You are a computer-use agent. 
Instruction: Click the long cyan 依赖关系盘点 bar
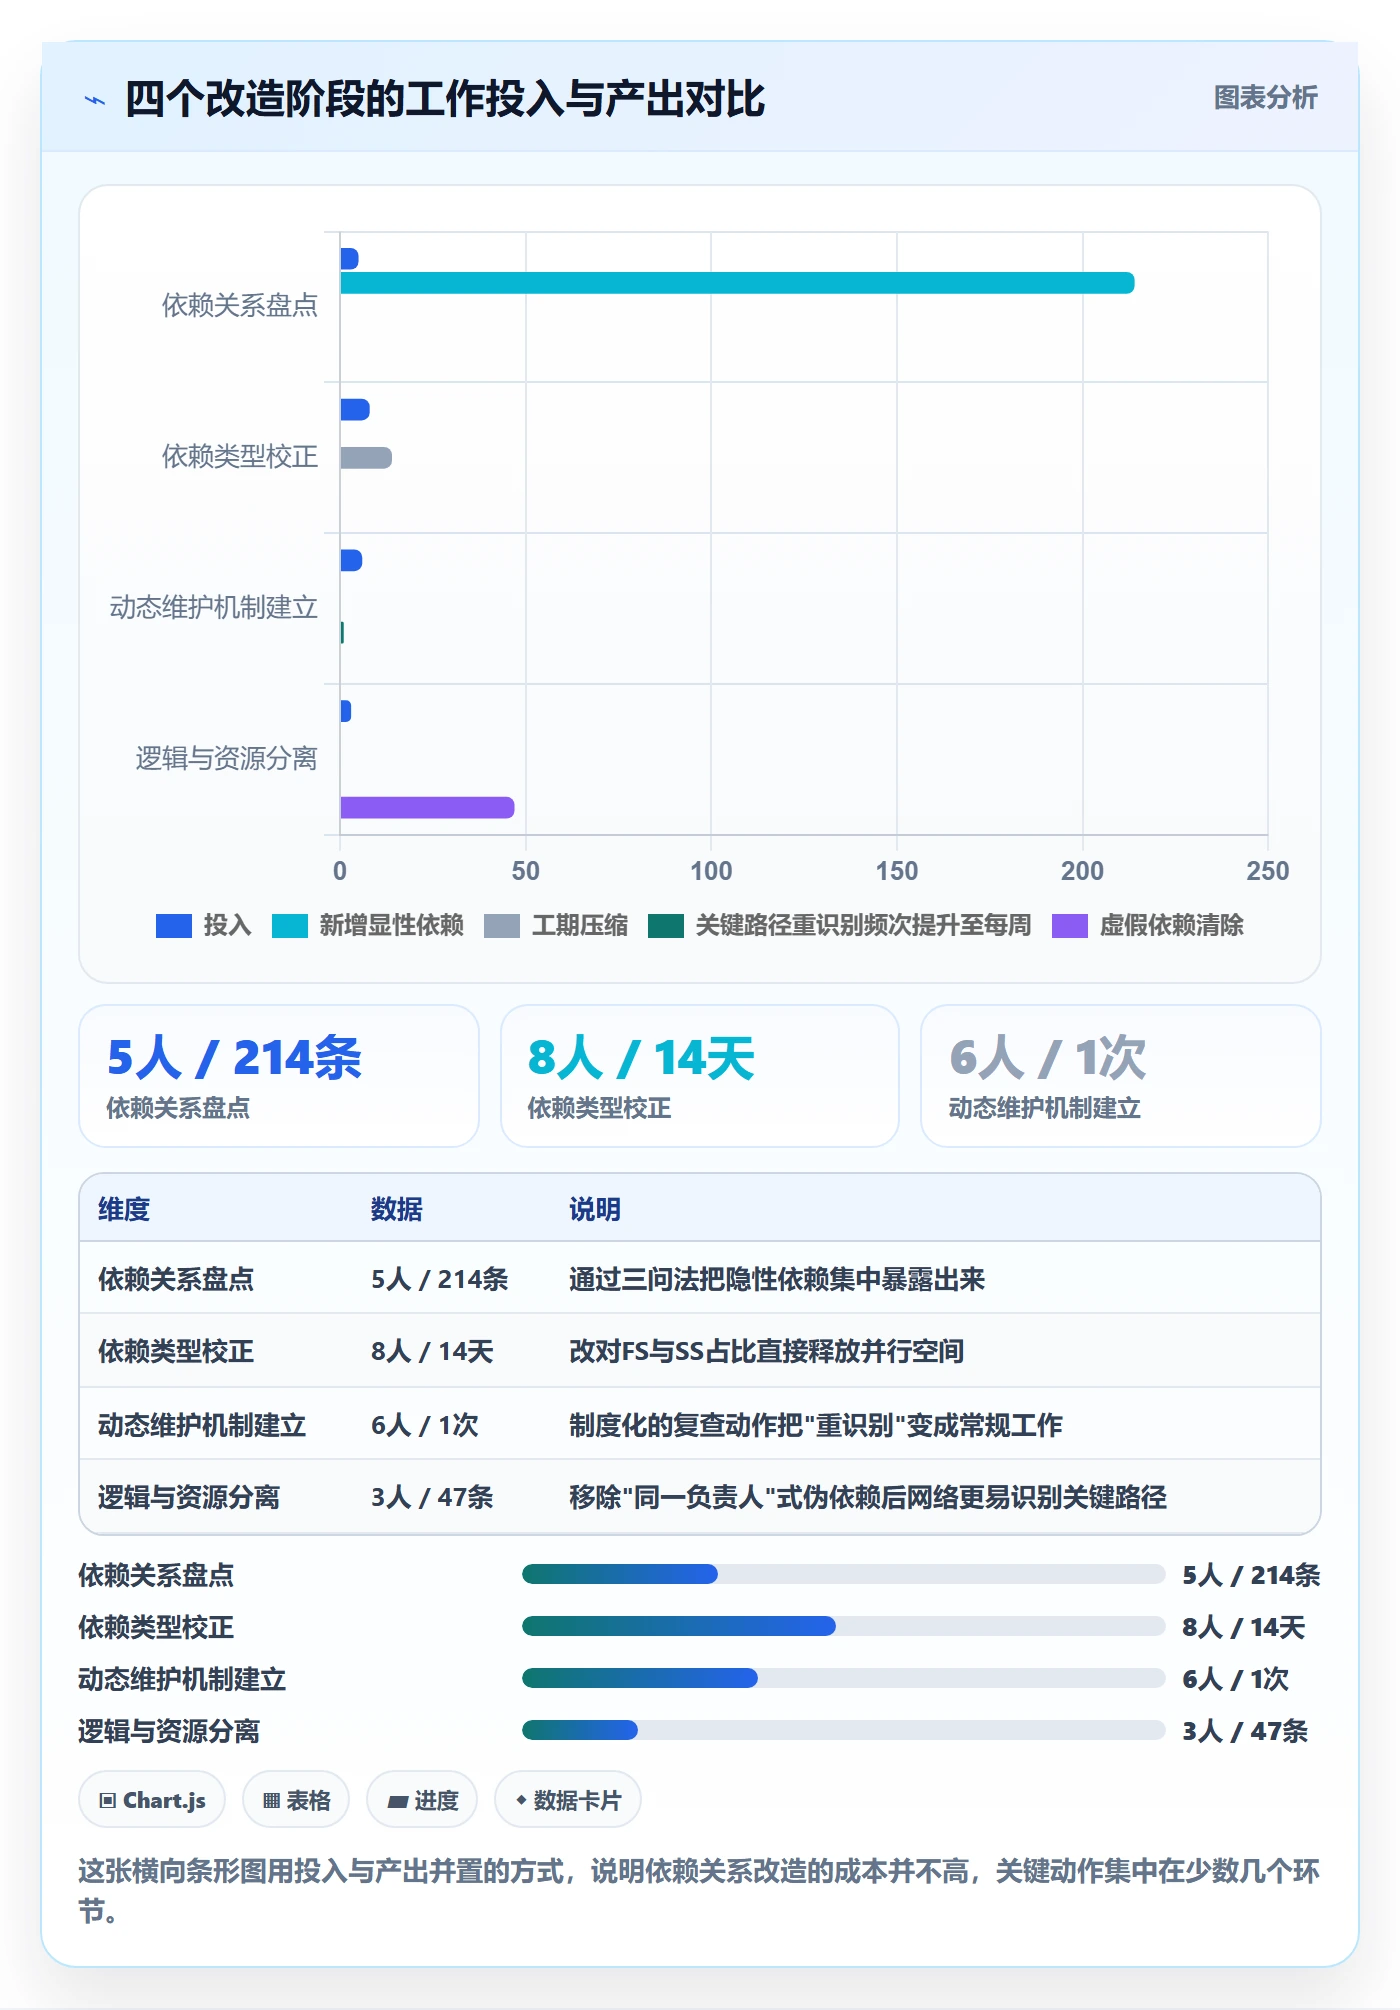coord(737,283)
